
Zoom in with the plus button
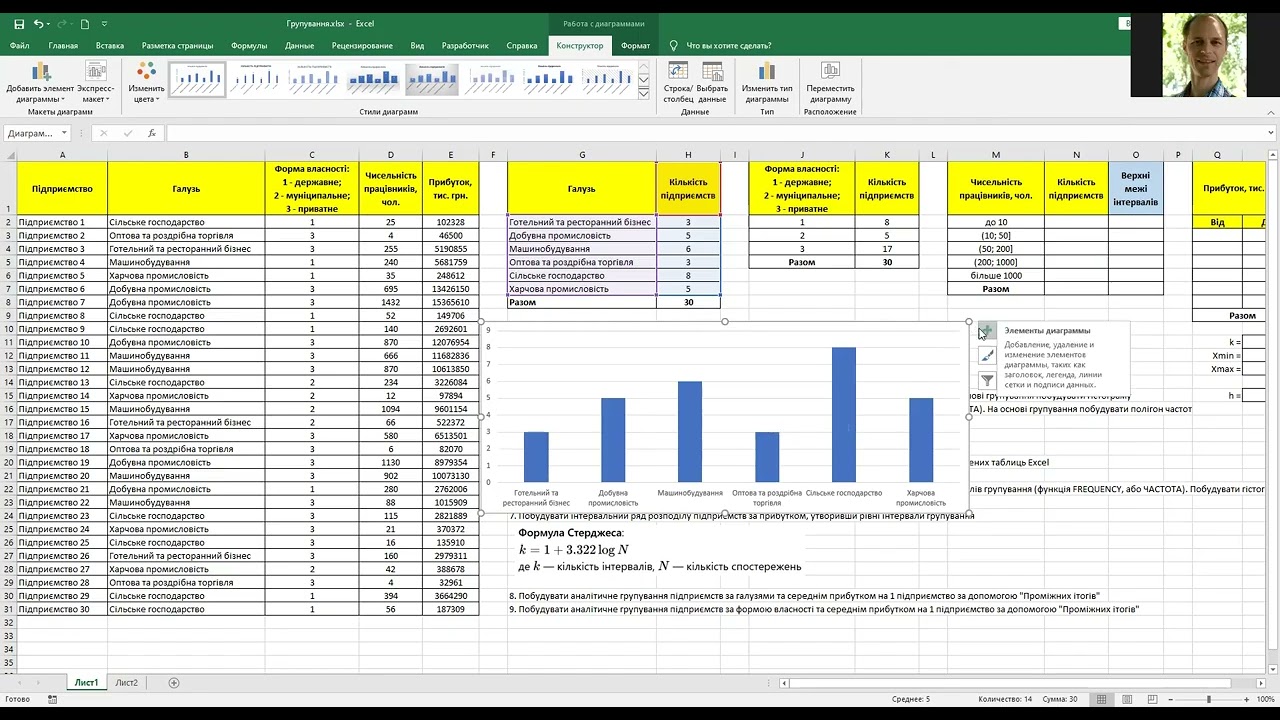(1244, 699)
